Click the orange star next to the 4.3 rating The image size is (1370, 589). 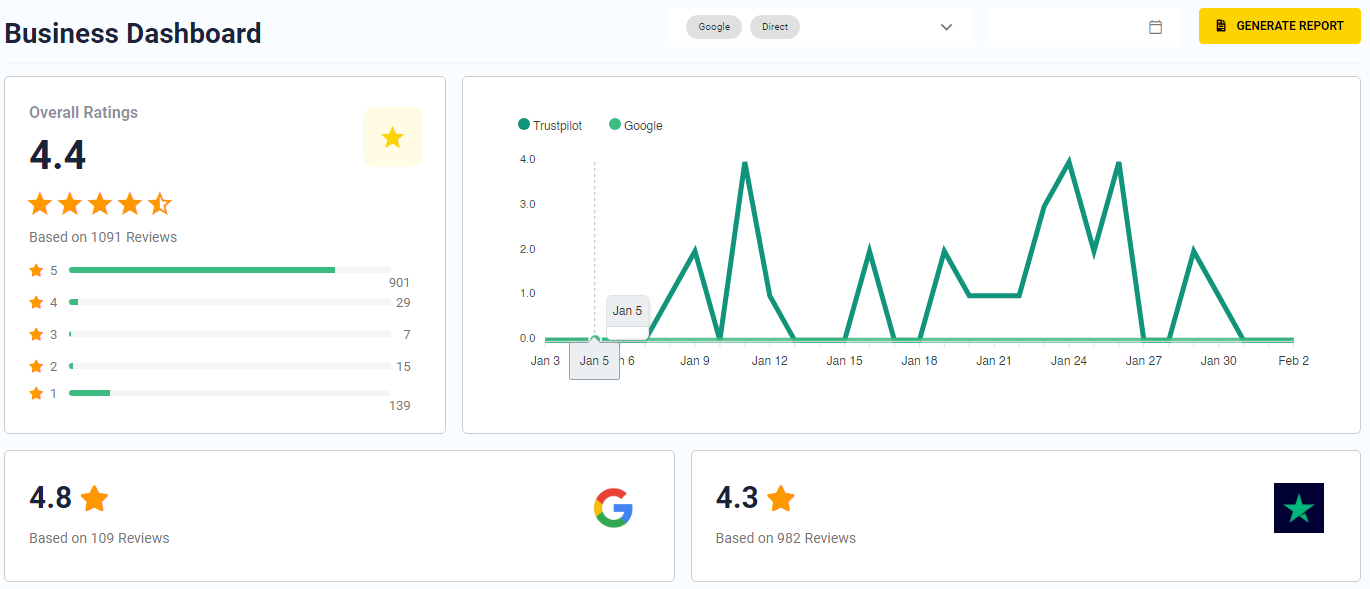(782, 497)
